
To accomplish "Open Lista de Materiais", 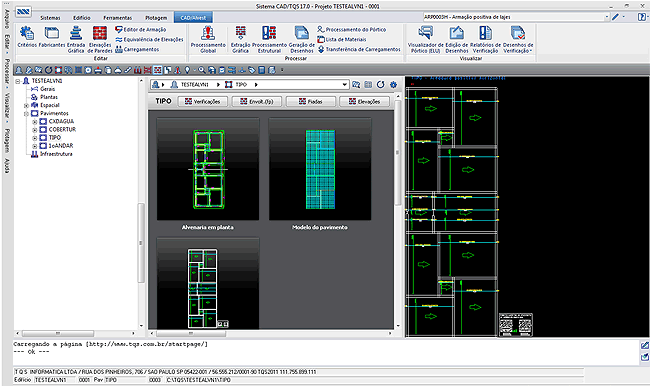I will 342,39.
